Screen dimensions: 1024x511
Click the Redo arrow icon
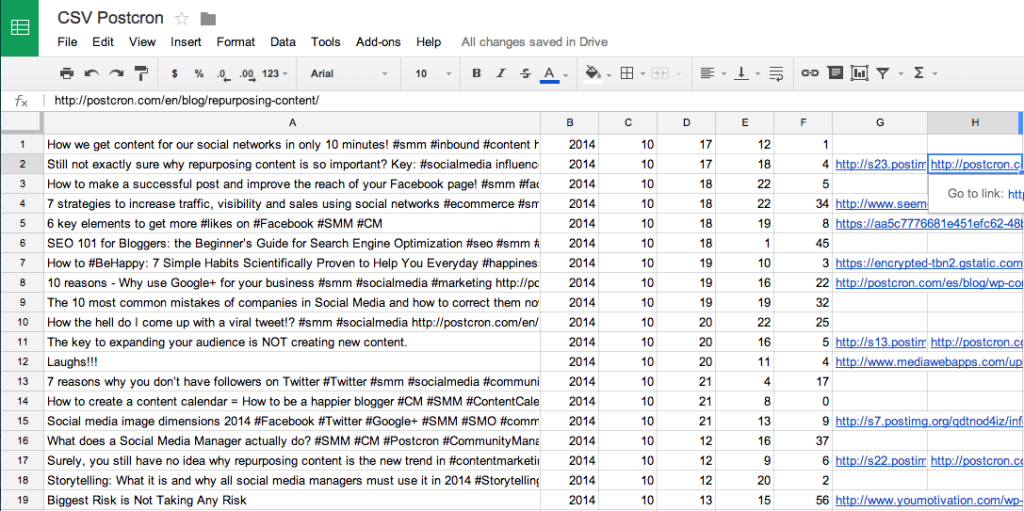[116, 73]
